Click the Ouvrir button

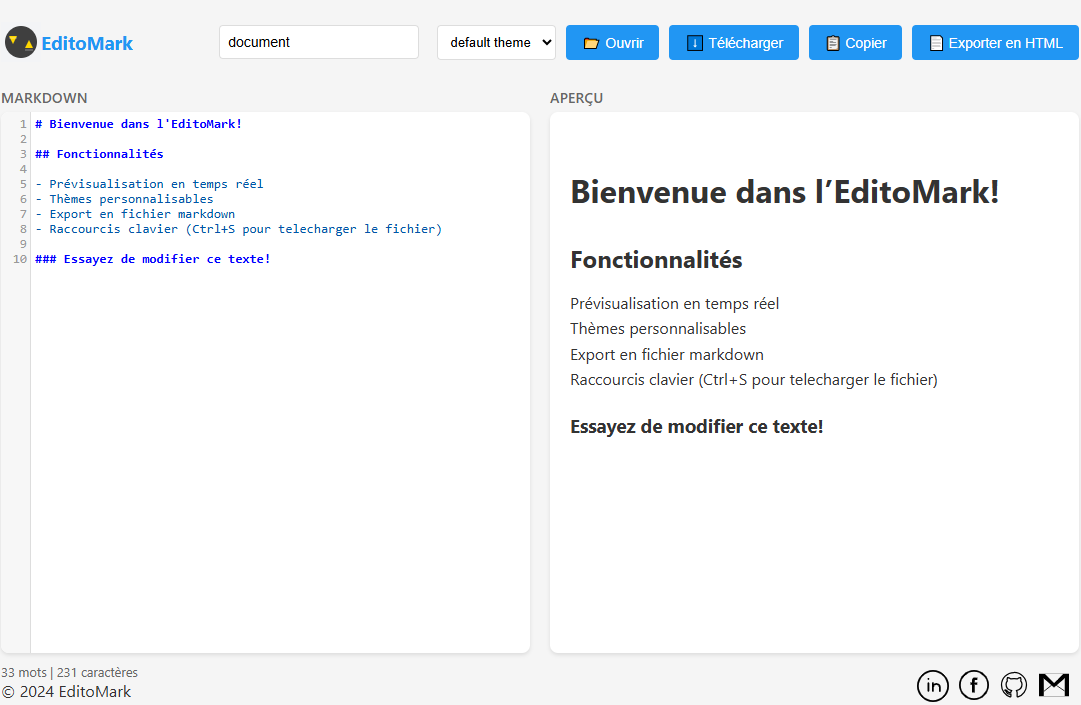coord(612,43)
